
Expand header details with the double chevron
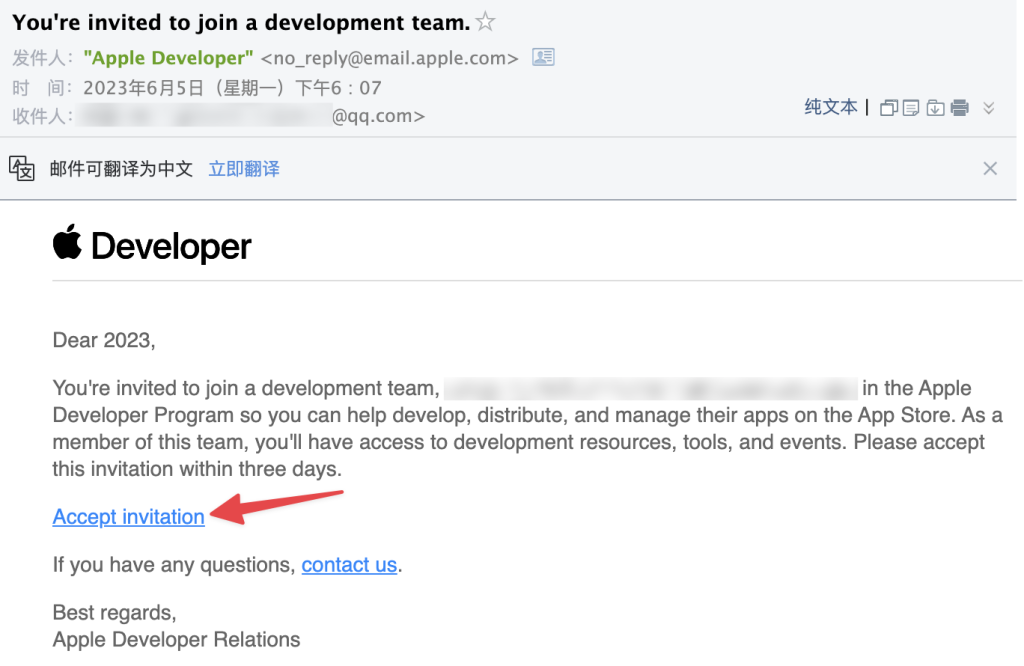pyautogui.click(x=989, y=108)
